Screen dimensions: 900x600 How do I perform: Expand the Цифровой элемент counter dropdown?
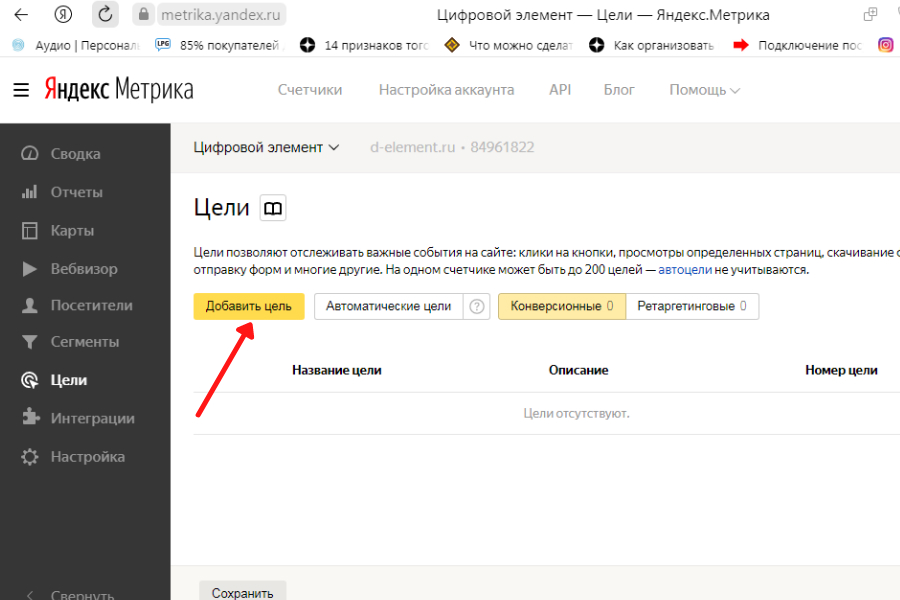(266, 147)
